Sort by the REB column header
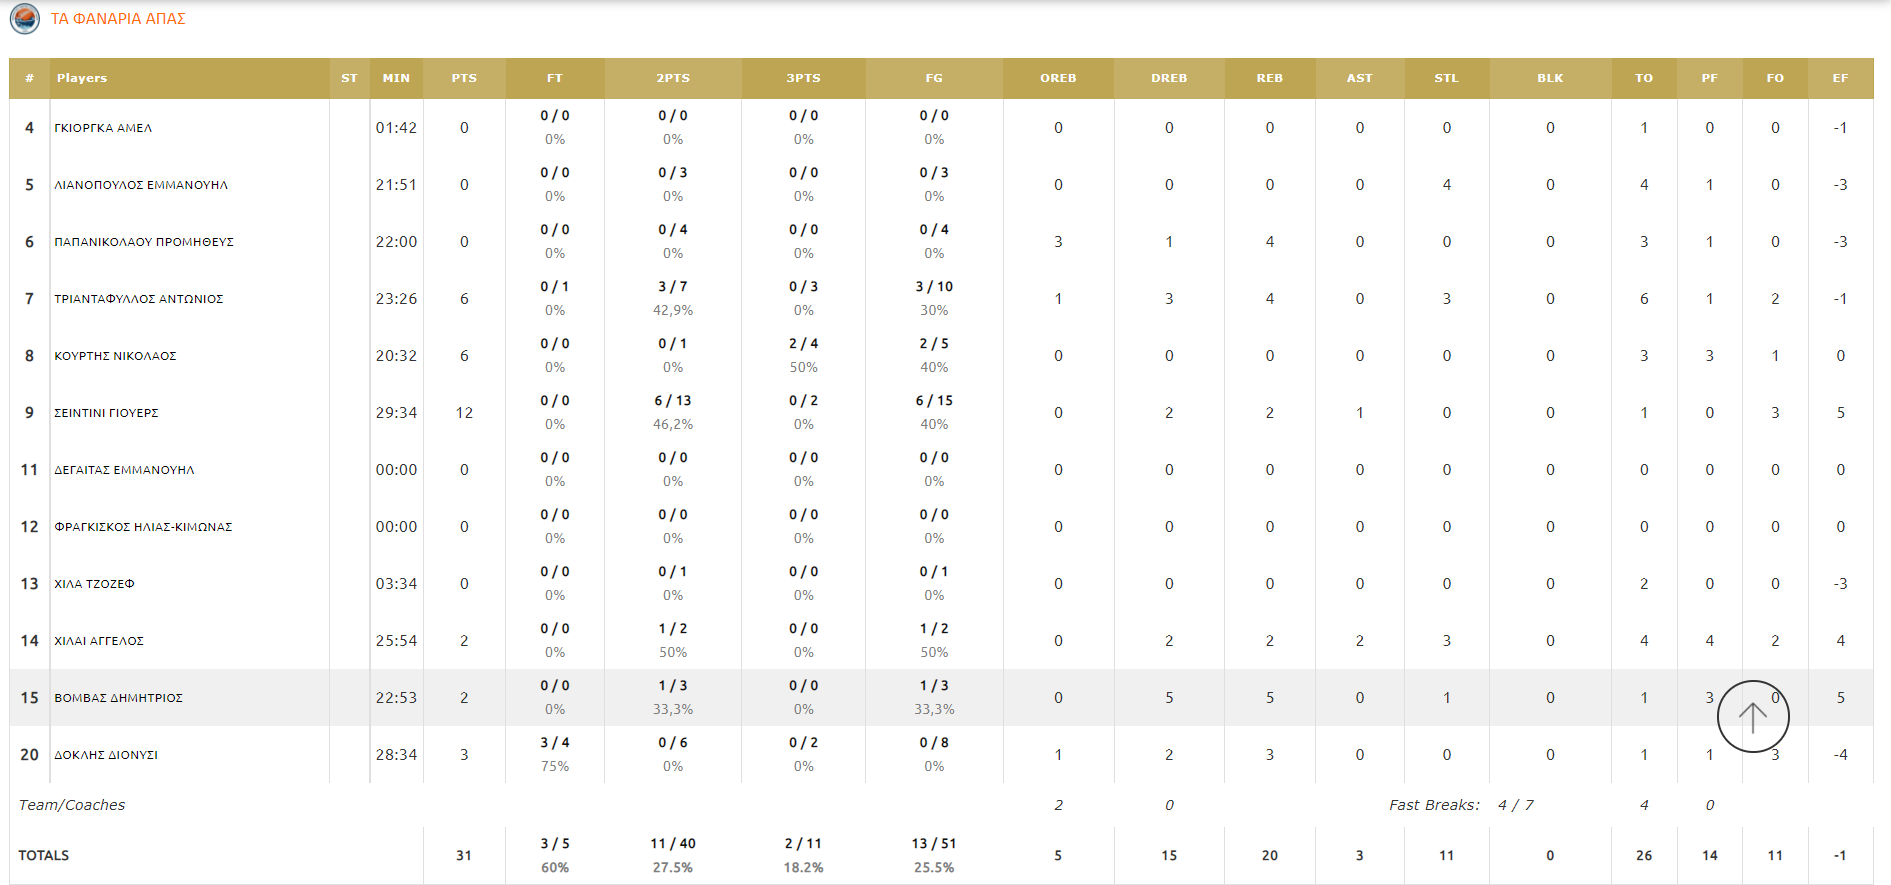The height and width of the screenshot is (885, 1891). click(x=1269, y=78)
